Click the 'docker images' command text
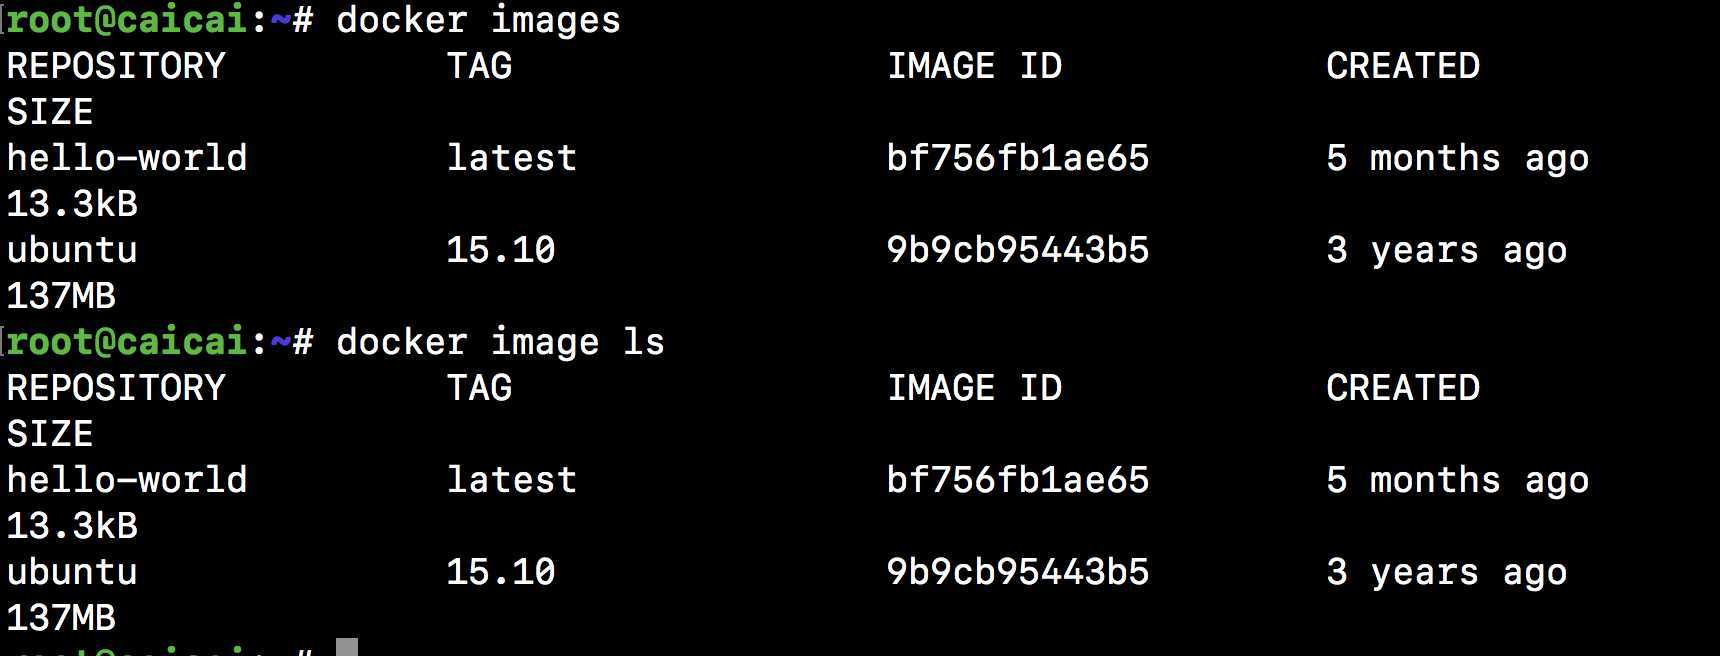 coord(478,21)
